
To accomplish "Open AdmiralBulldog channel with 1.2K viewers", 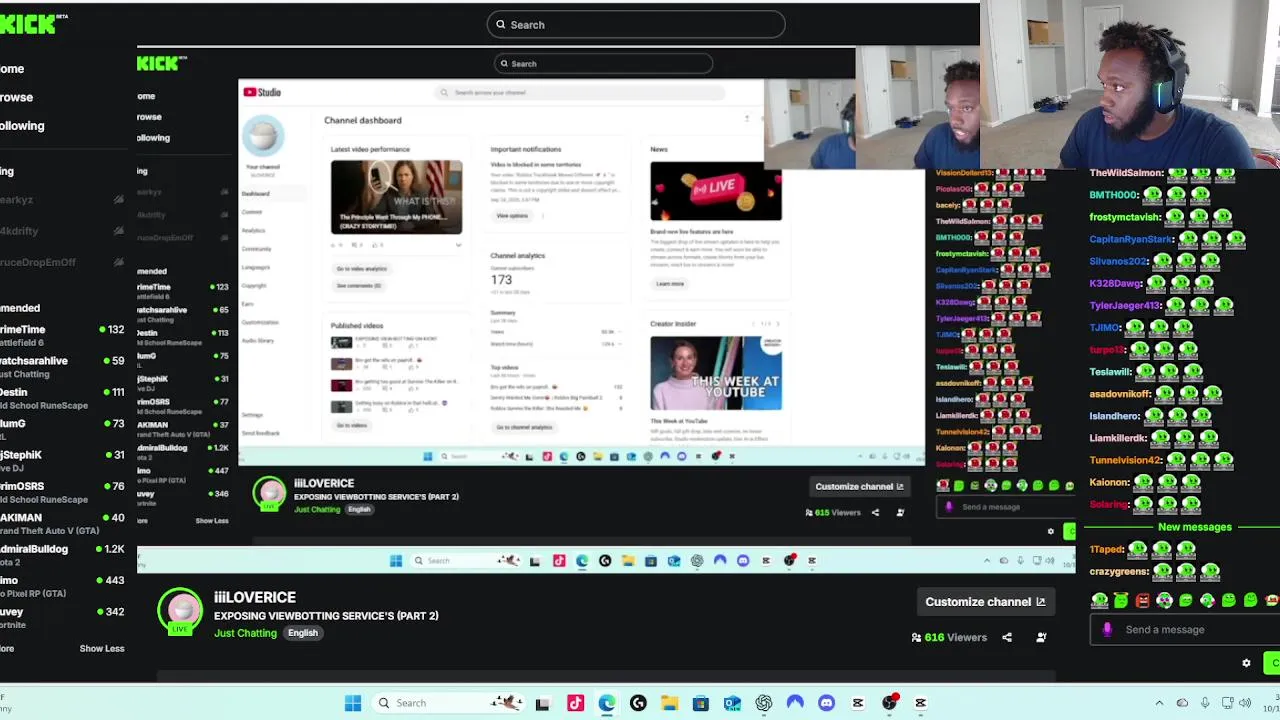I will point(62,555).
